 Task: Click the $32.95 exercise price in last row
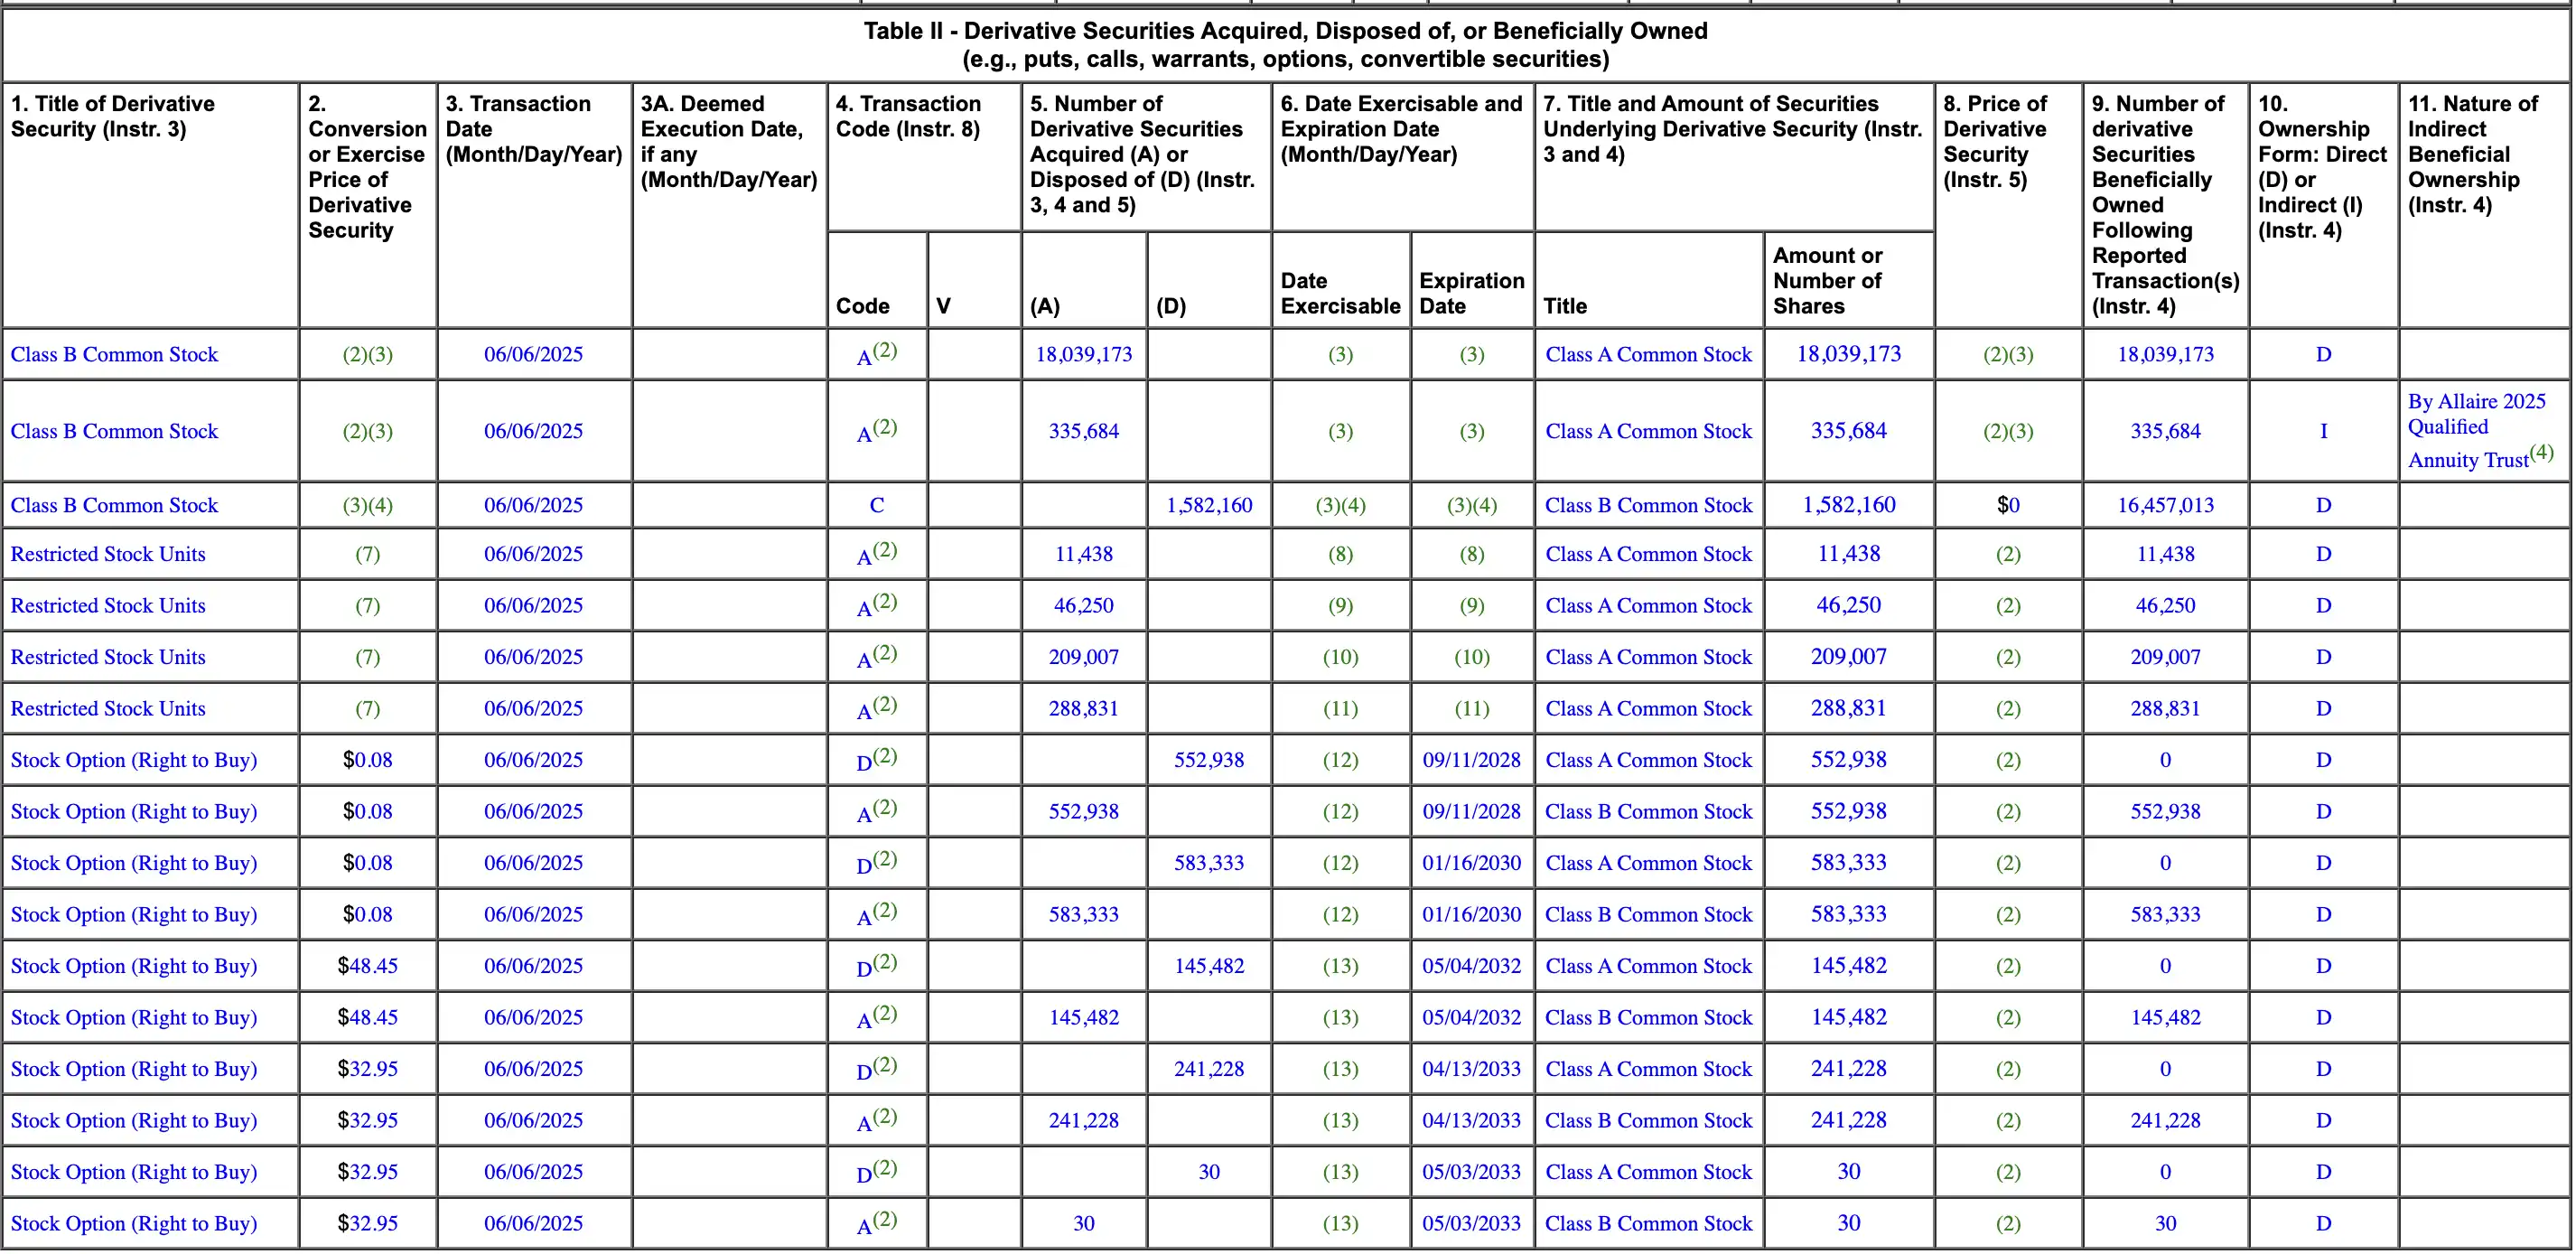click(367, 1223)
